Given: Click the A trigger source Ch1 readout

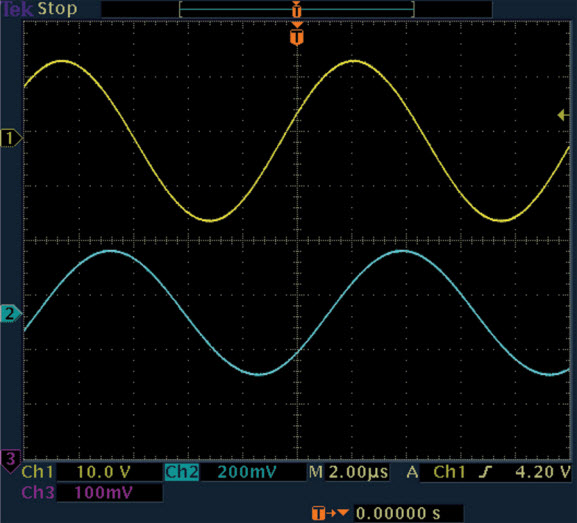Looking at the screenshot, I should point(436,472).
